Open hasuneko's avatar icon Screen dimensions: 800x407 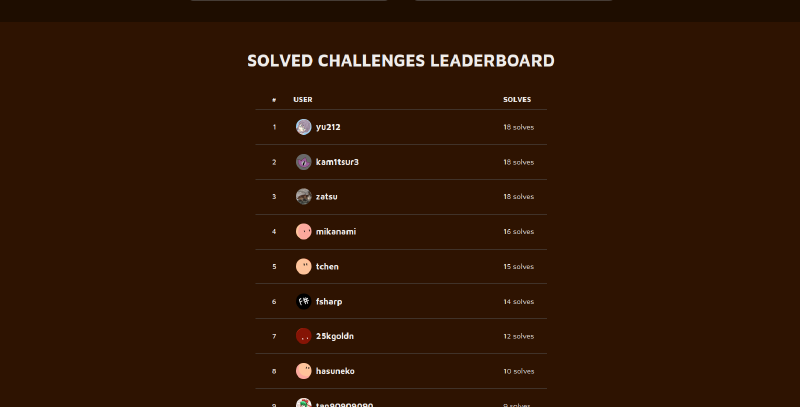[x=303, y=371]
